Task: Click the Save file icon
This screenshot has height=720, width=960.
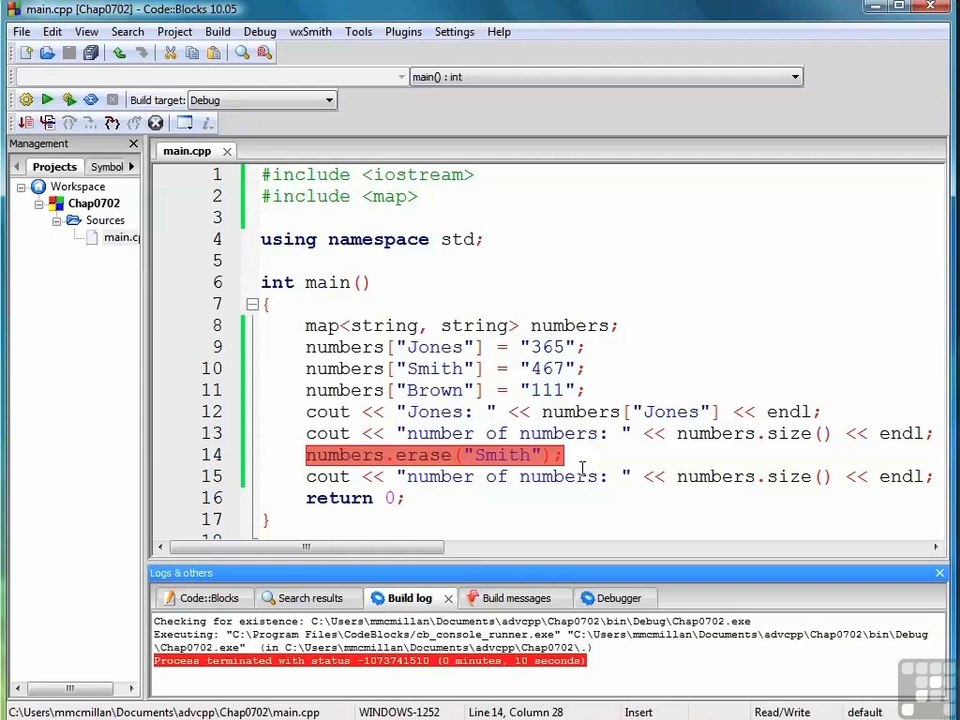Action: 69,53
